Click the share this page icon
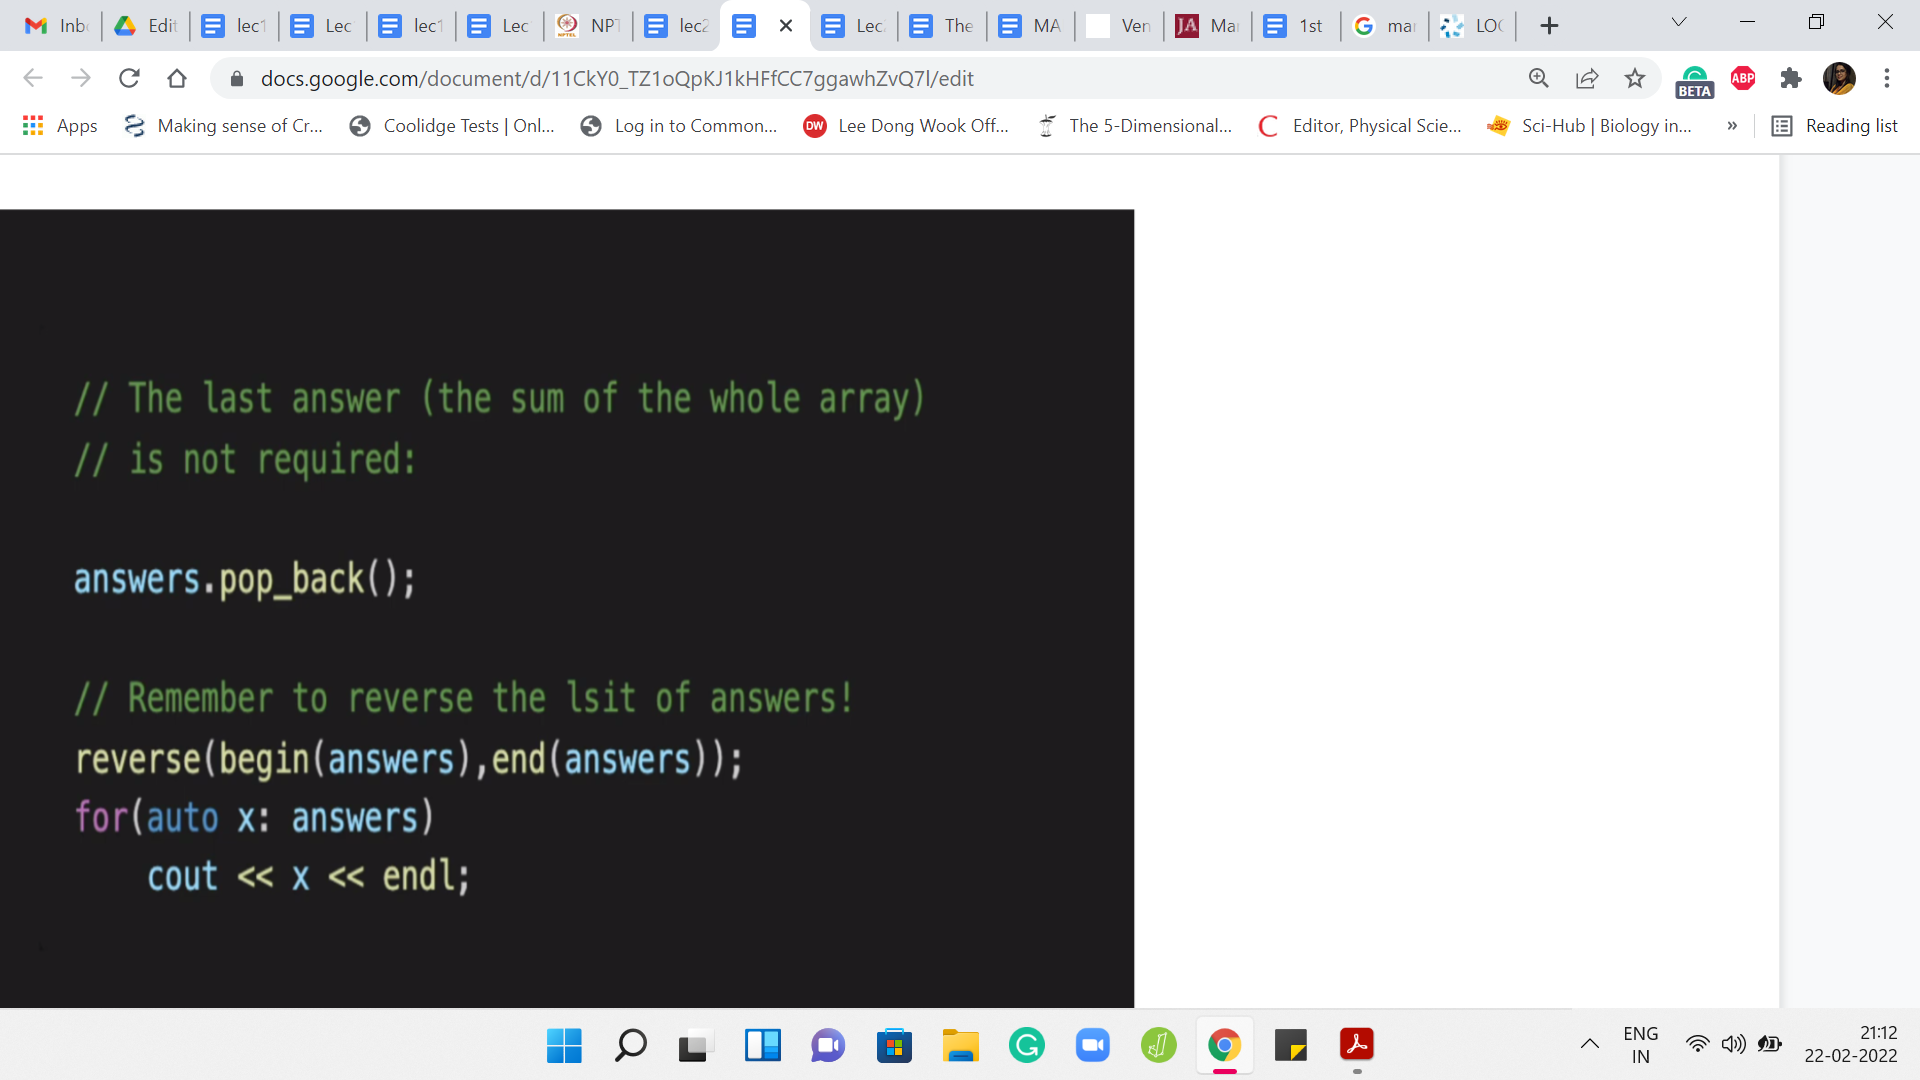Viewport: 1920px width, 1080px height. (x=1587, y=78)
